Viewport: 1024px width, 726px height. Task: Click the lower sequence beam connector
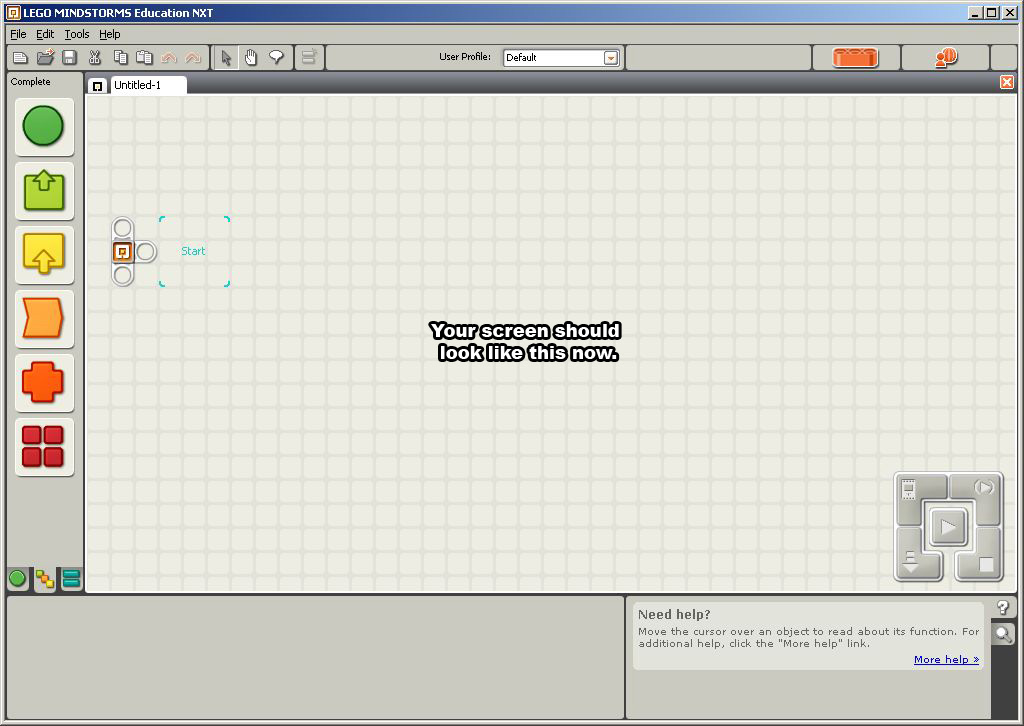[123, 275]
